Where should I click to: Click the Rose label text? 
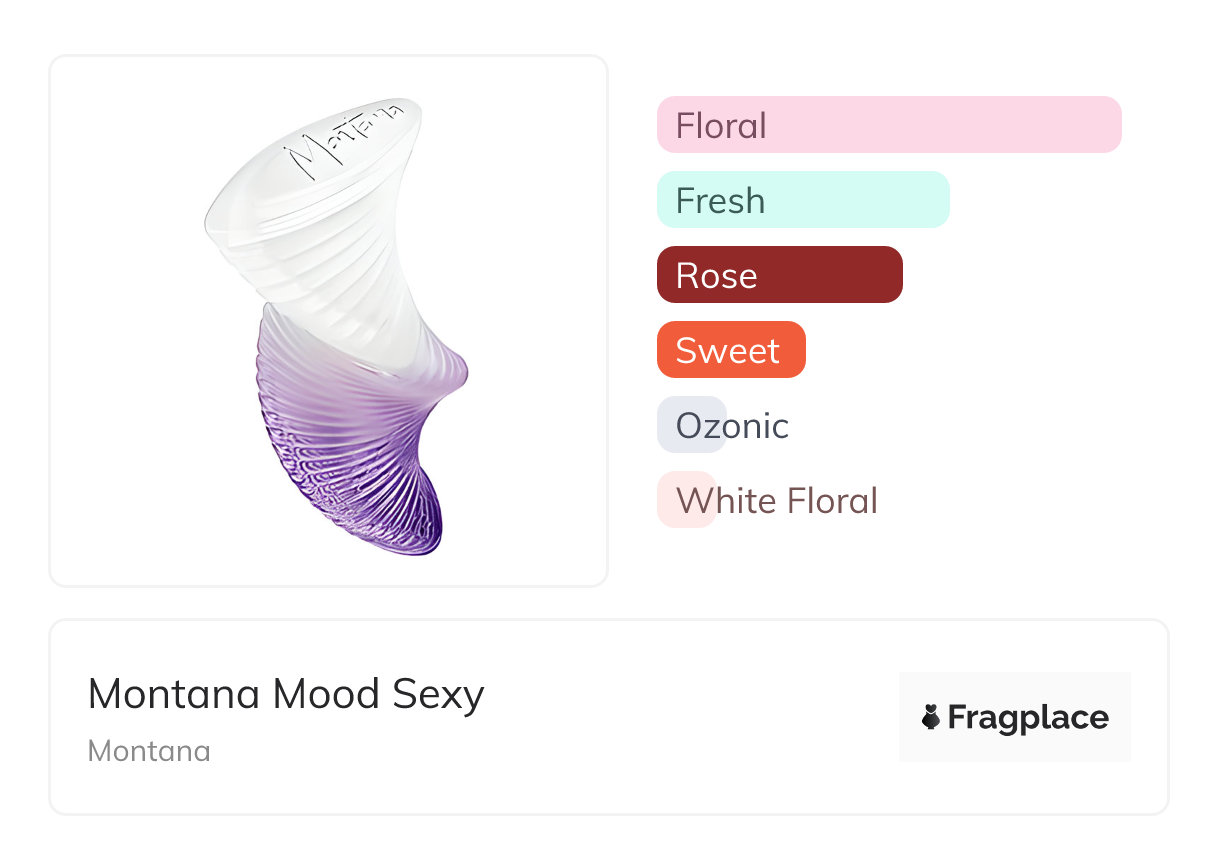pos(716,276)
